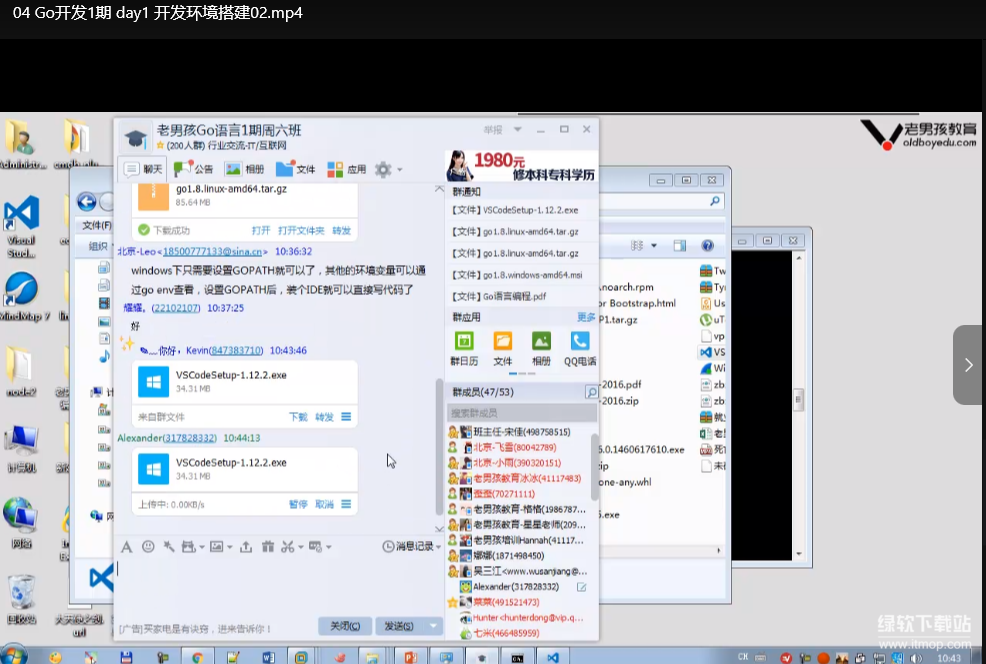Click the Explorer search magnifier icon
Viewport: 986px width, 664px height.
pyautogui.click(x=715, y=201)
